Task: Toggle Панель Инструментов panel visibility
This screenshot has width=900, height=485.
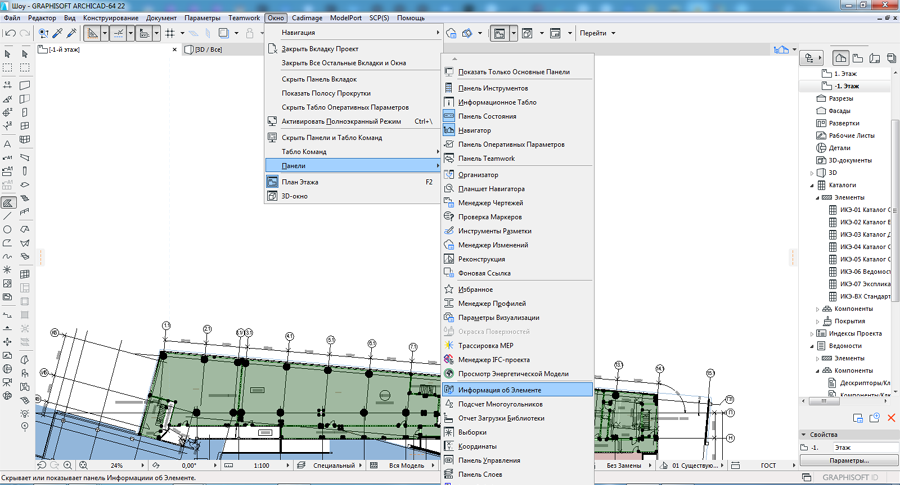Action: 518,88
